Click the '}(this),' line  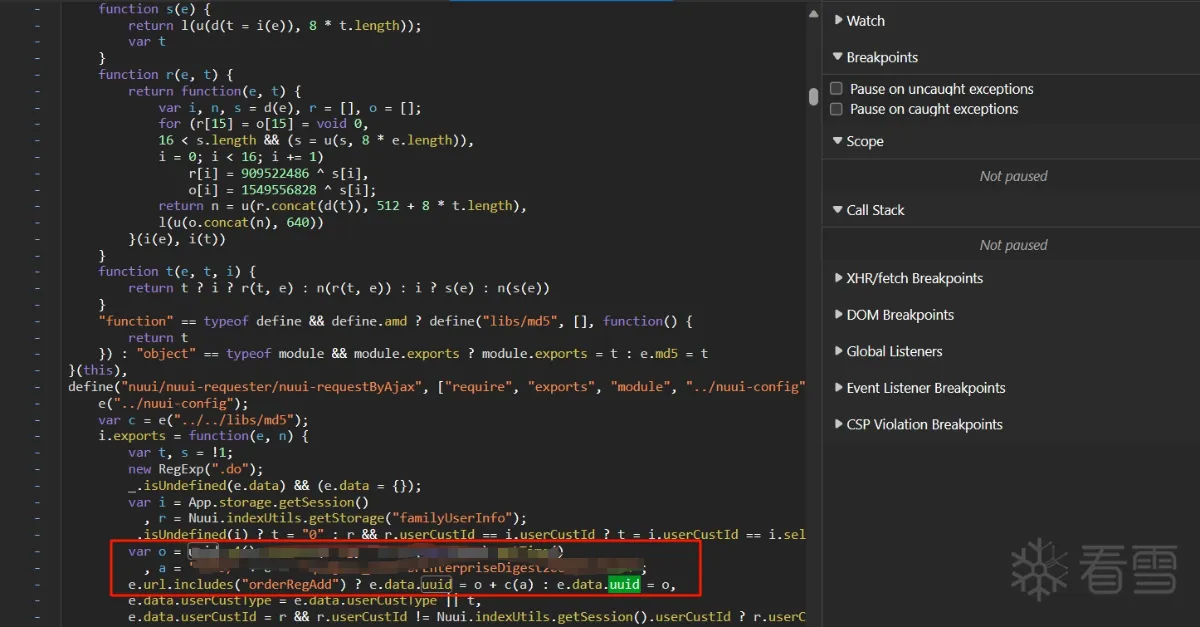[x=98, y=370]
